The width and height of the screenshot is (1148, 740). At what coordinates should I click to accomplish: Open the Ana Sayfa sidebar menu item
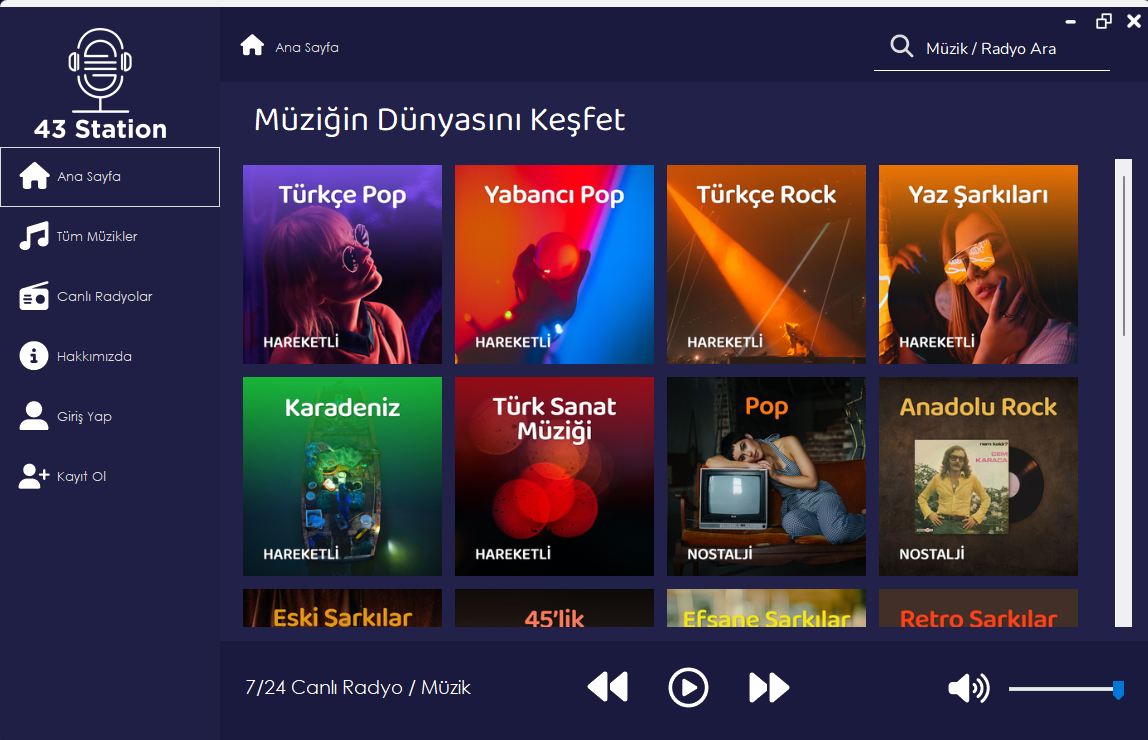click(x=110, y=176)
